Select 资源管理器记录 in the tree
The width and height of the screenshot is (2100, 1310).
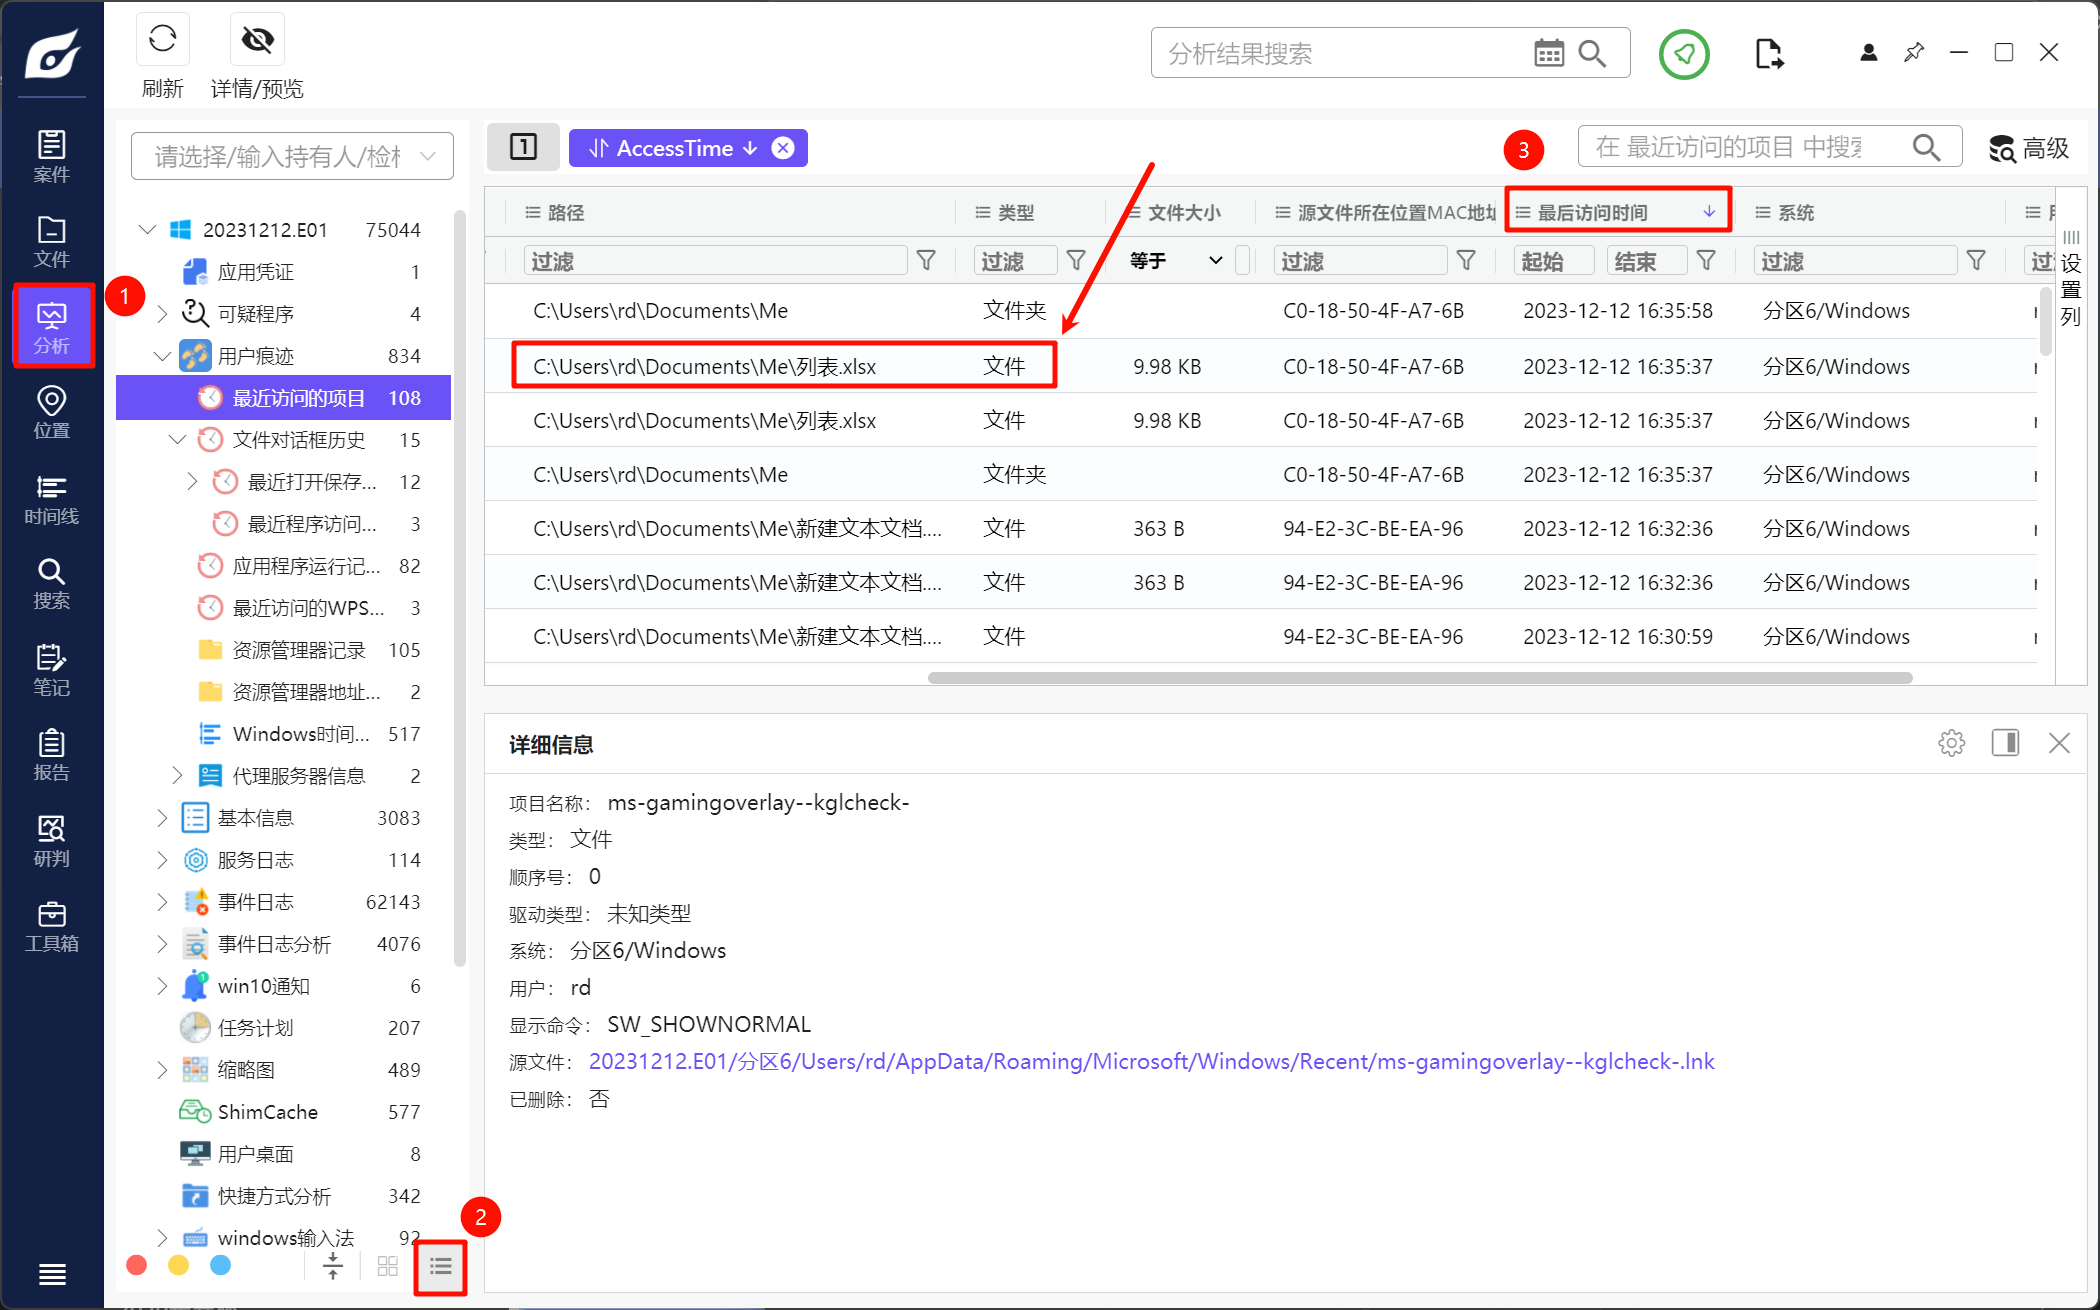point(298,650)
